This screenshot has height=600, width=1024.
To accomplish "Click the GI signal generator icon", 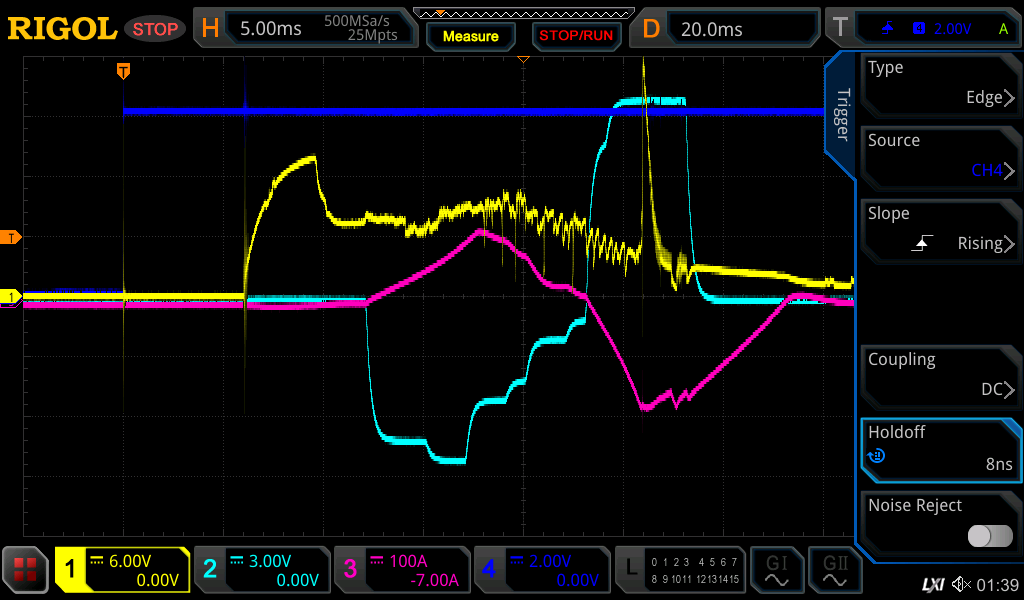I will tap(776, 571).
